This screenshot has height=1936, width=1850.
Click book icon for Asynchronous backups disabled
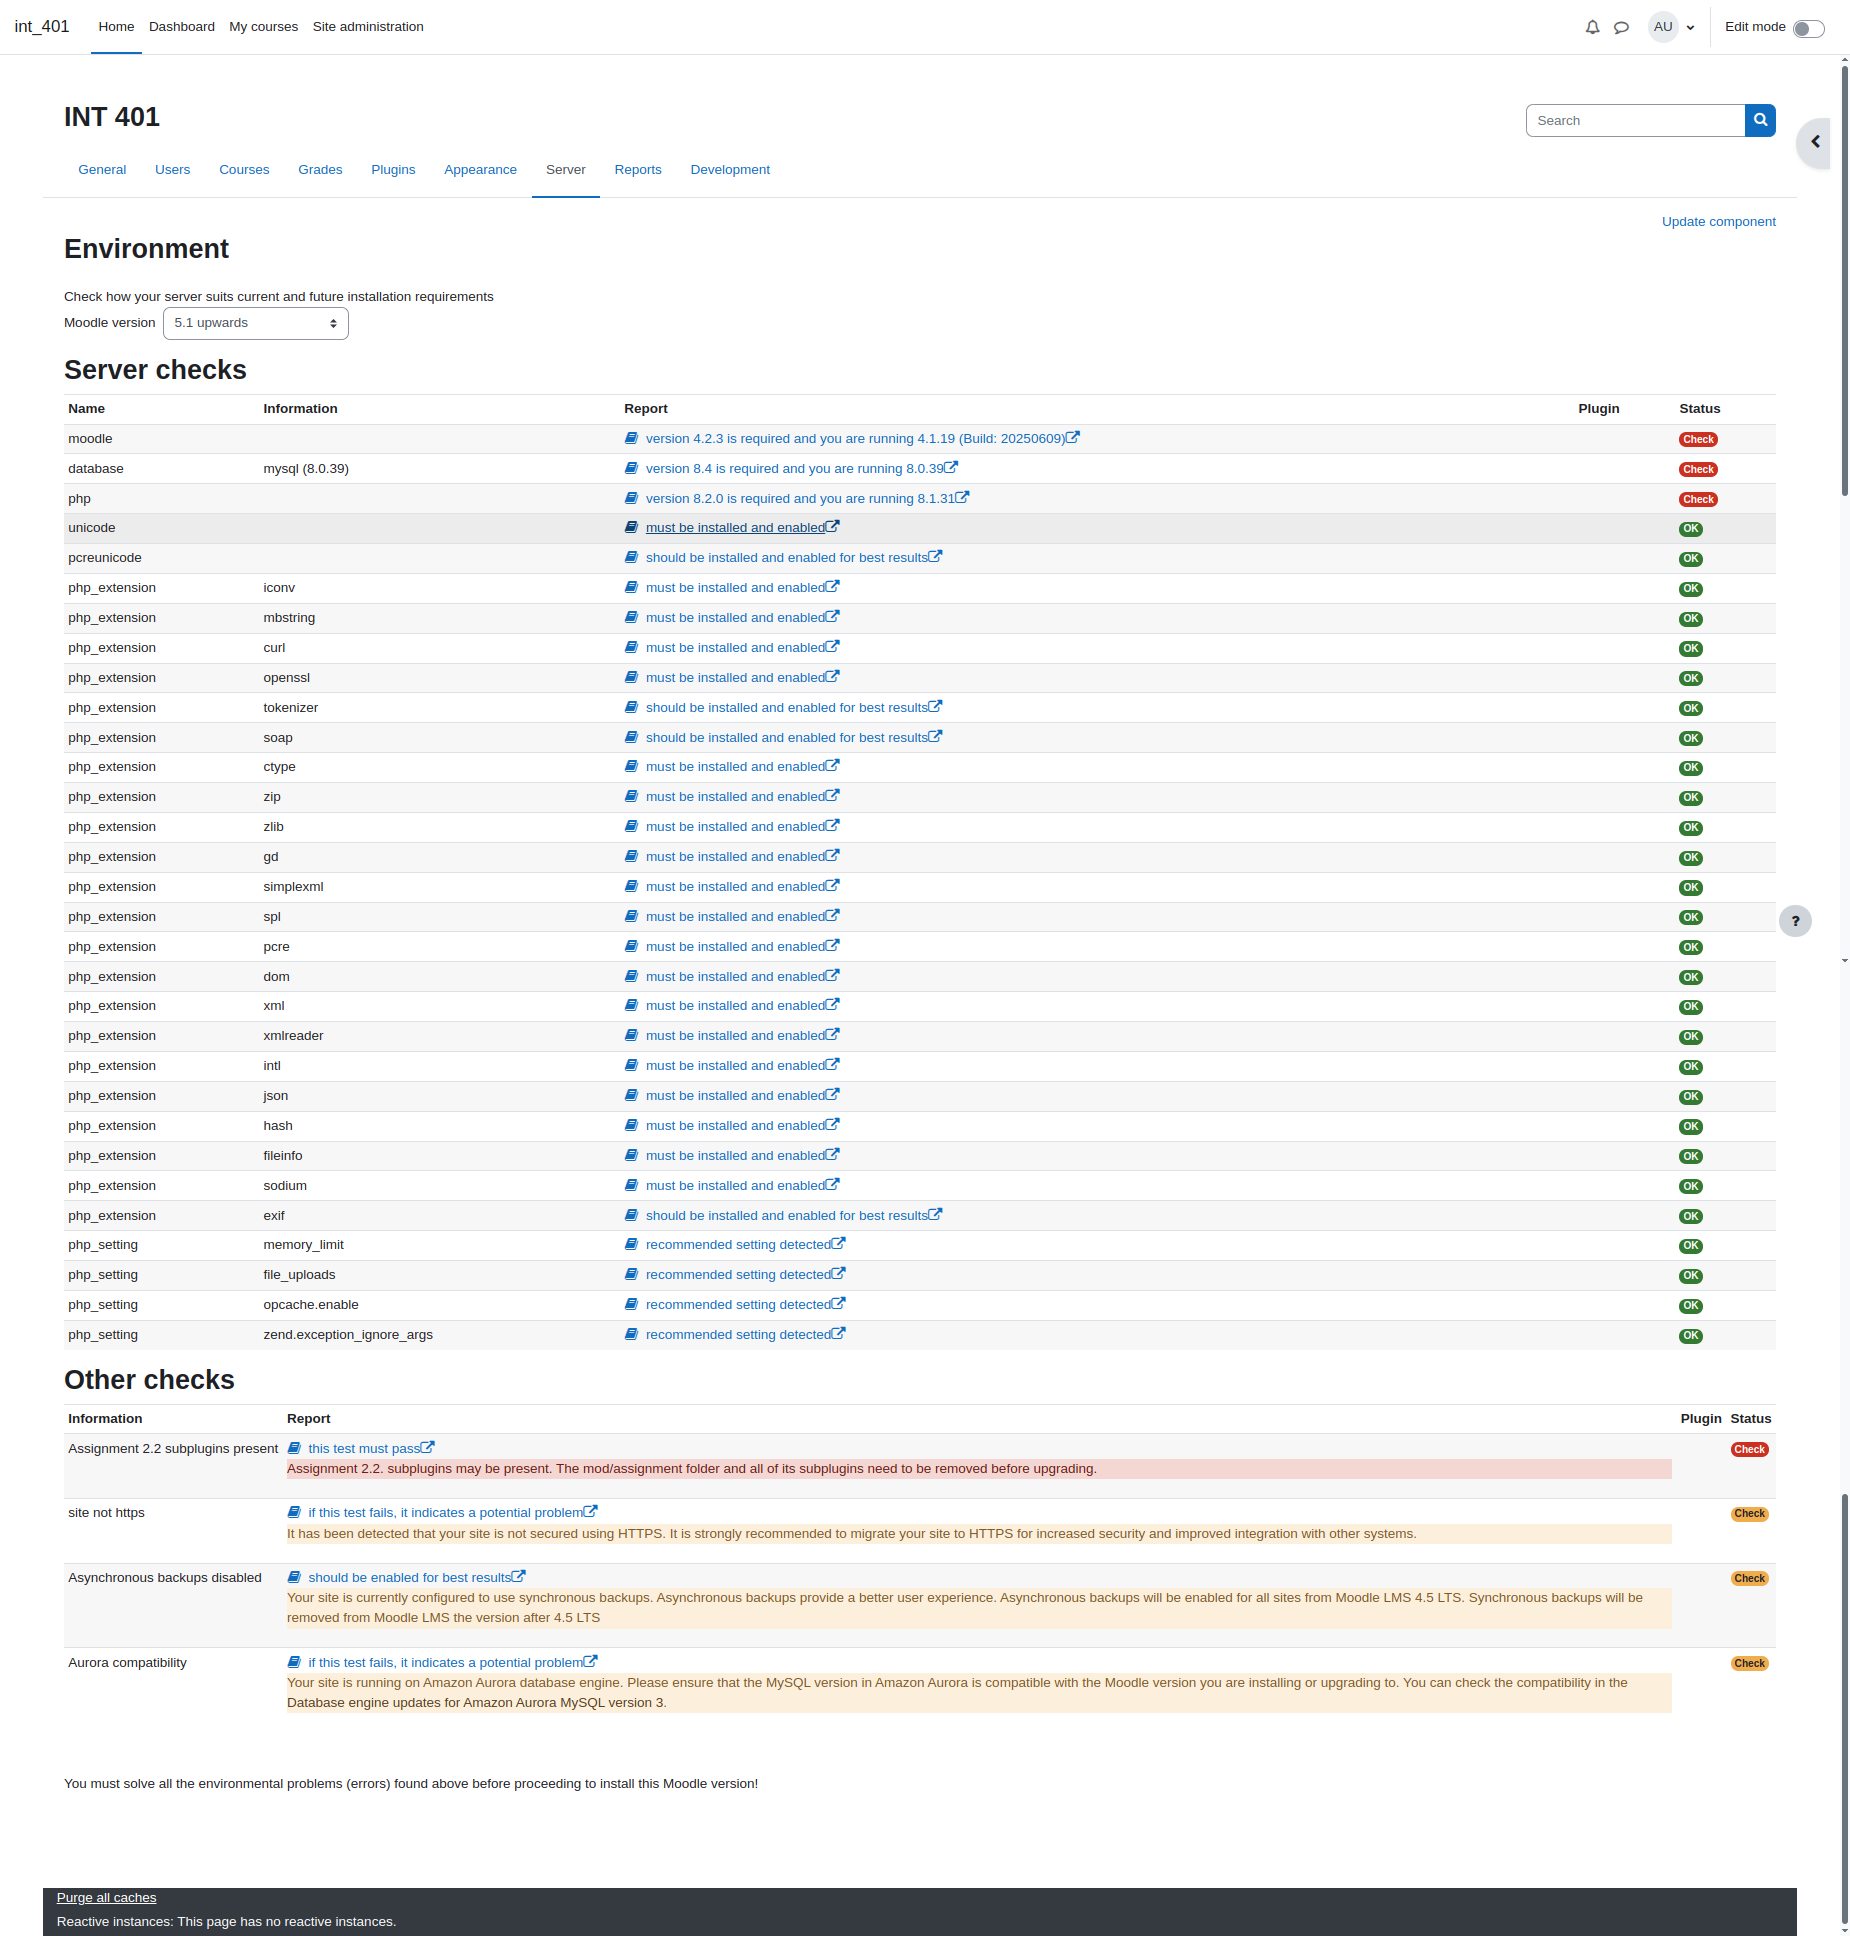coord(294,1577)
